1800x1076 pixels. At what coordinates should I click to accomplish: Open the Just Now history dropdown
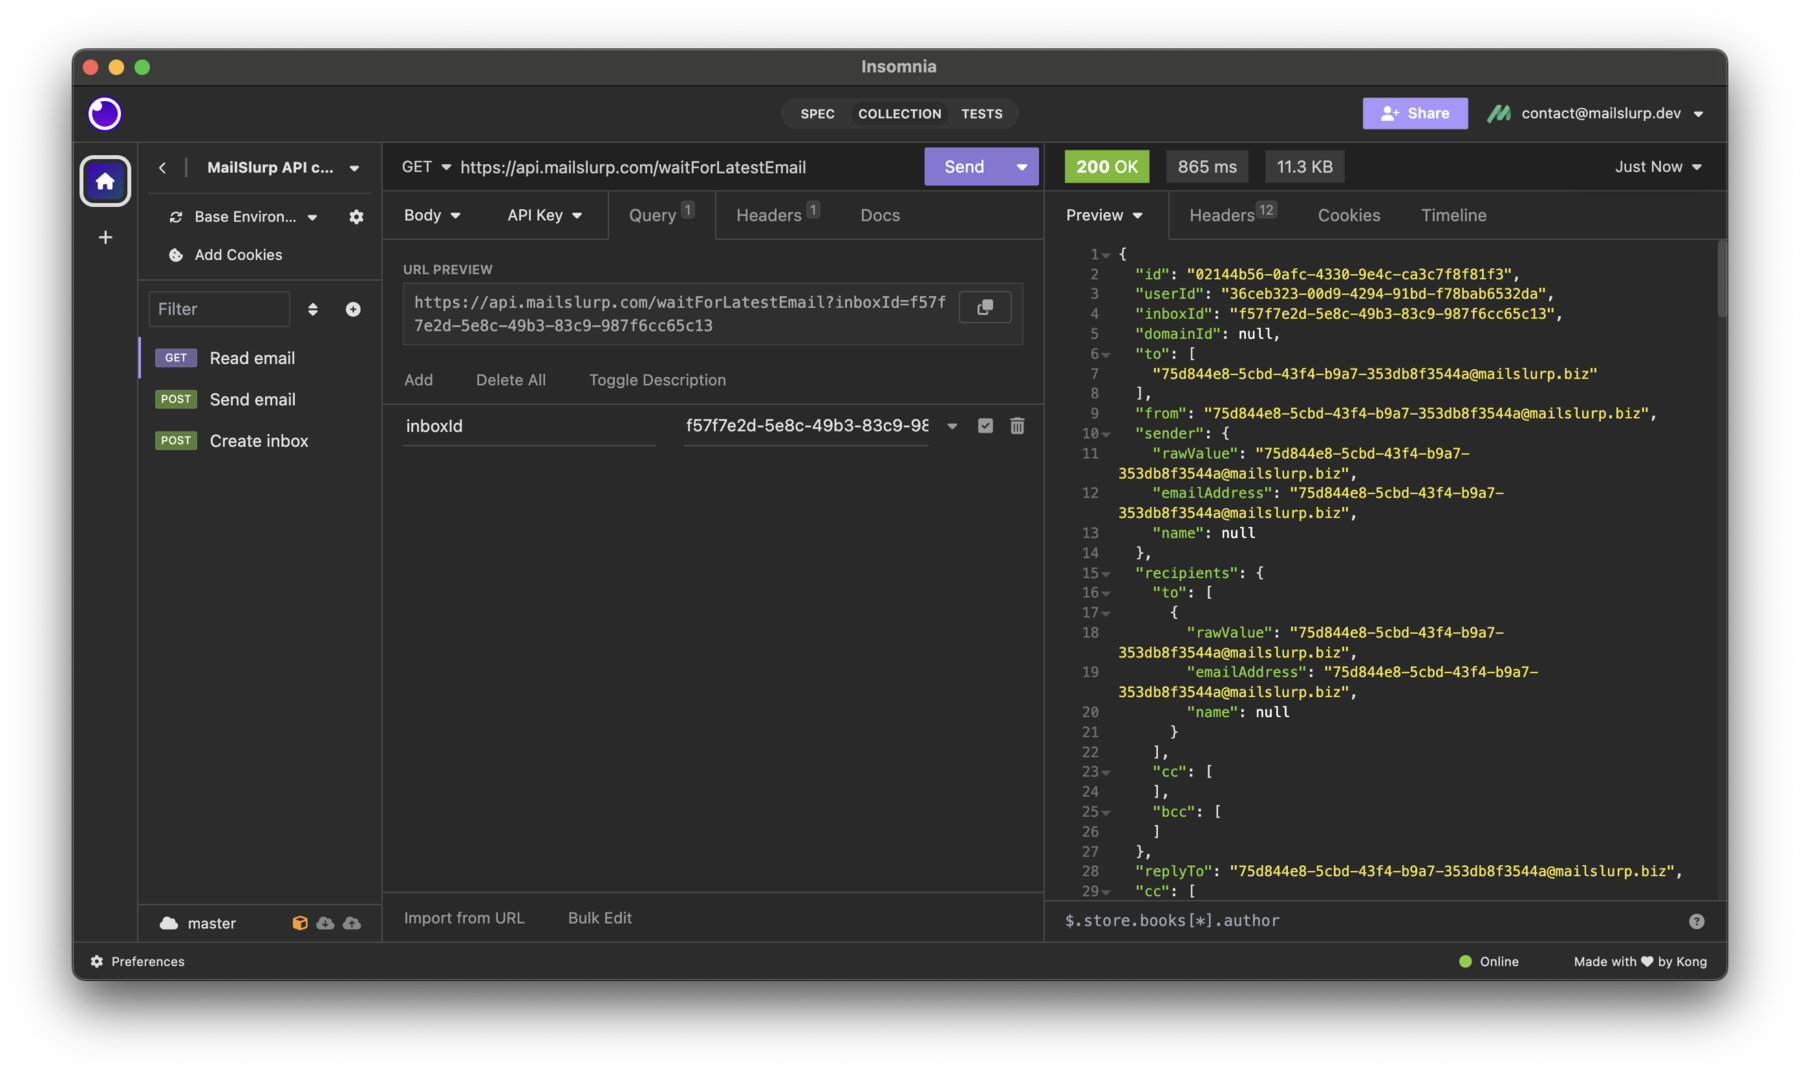[x=1658, y=167]
